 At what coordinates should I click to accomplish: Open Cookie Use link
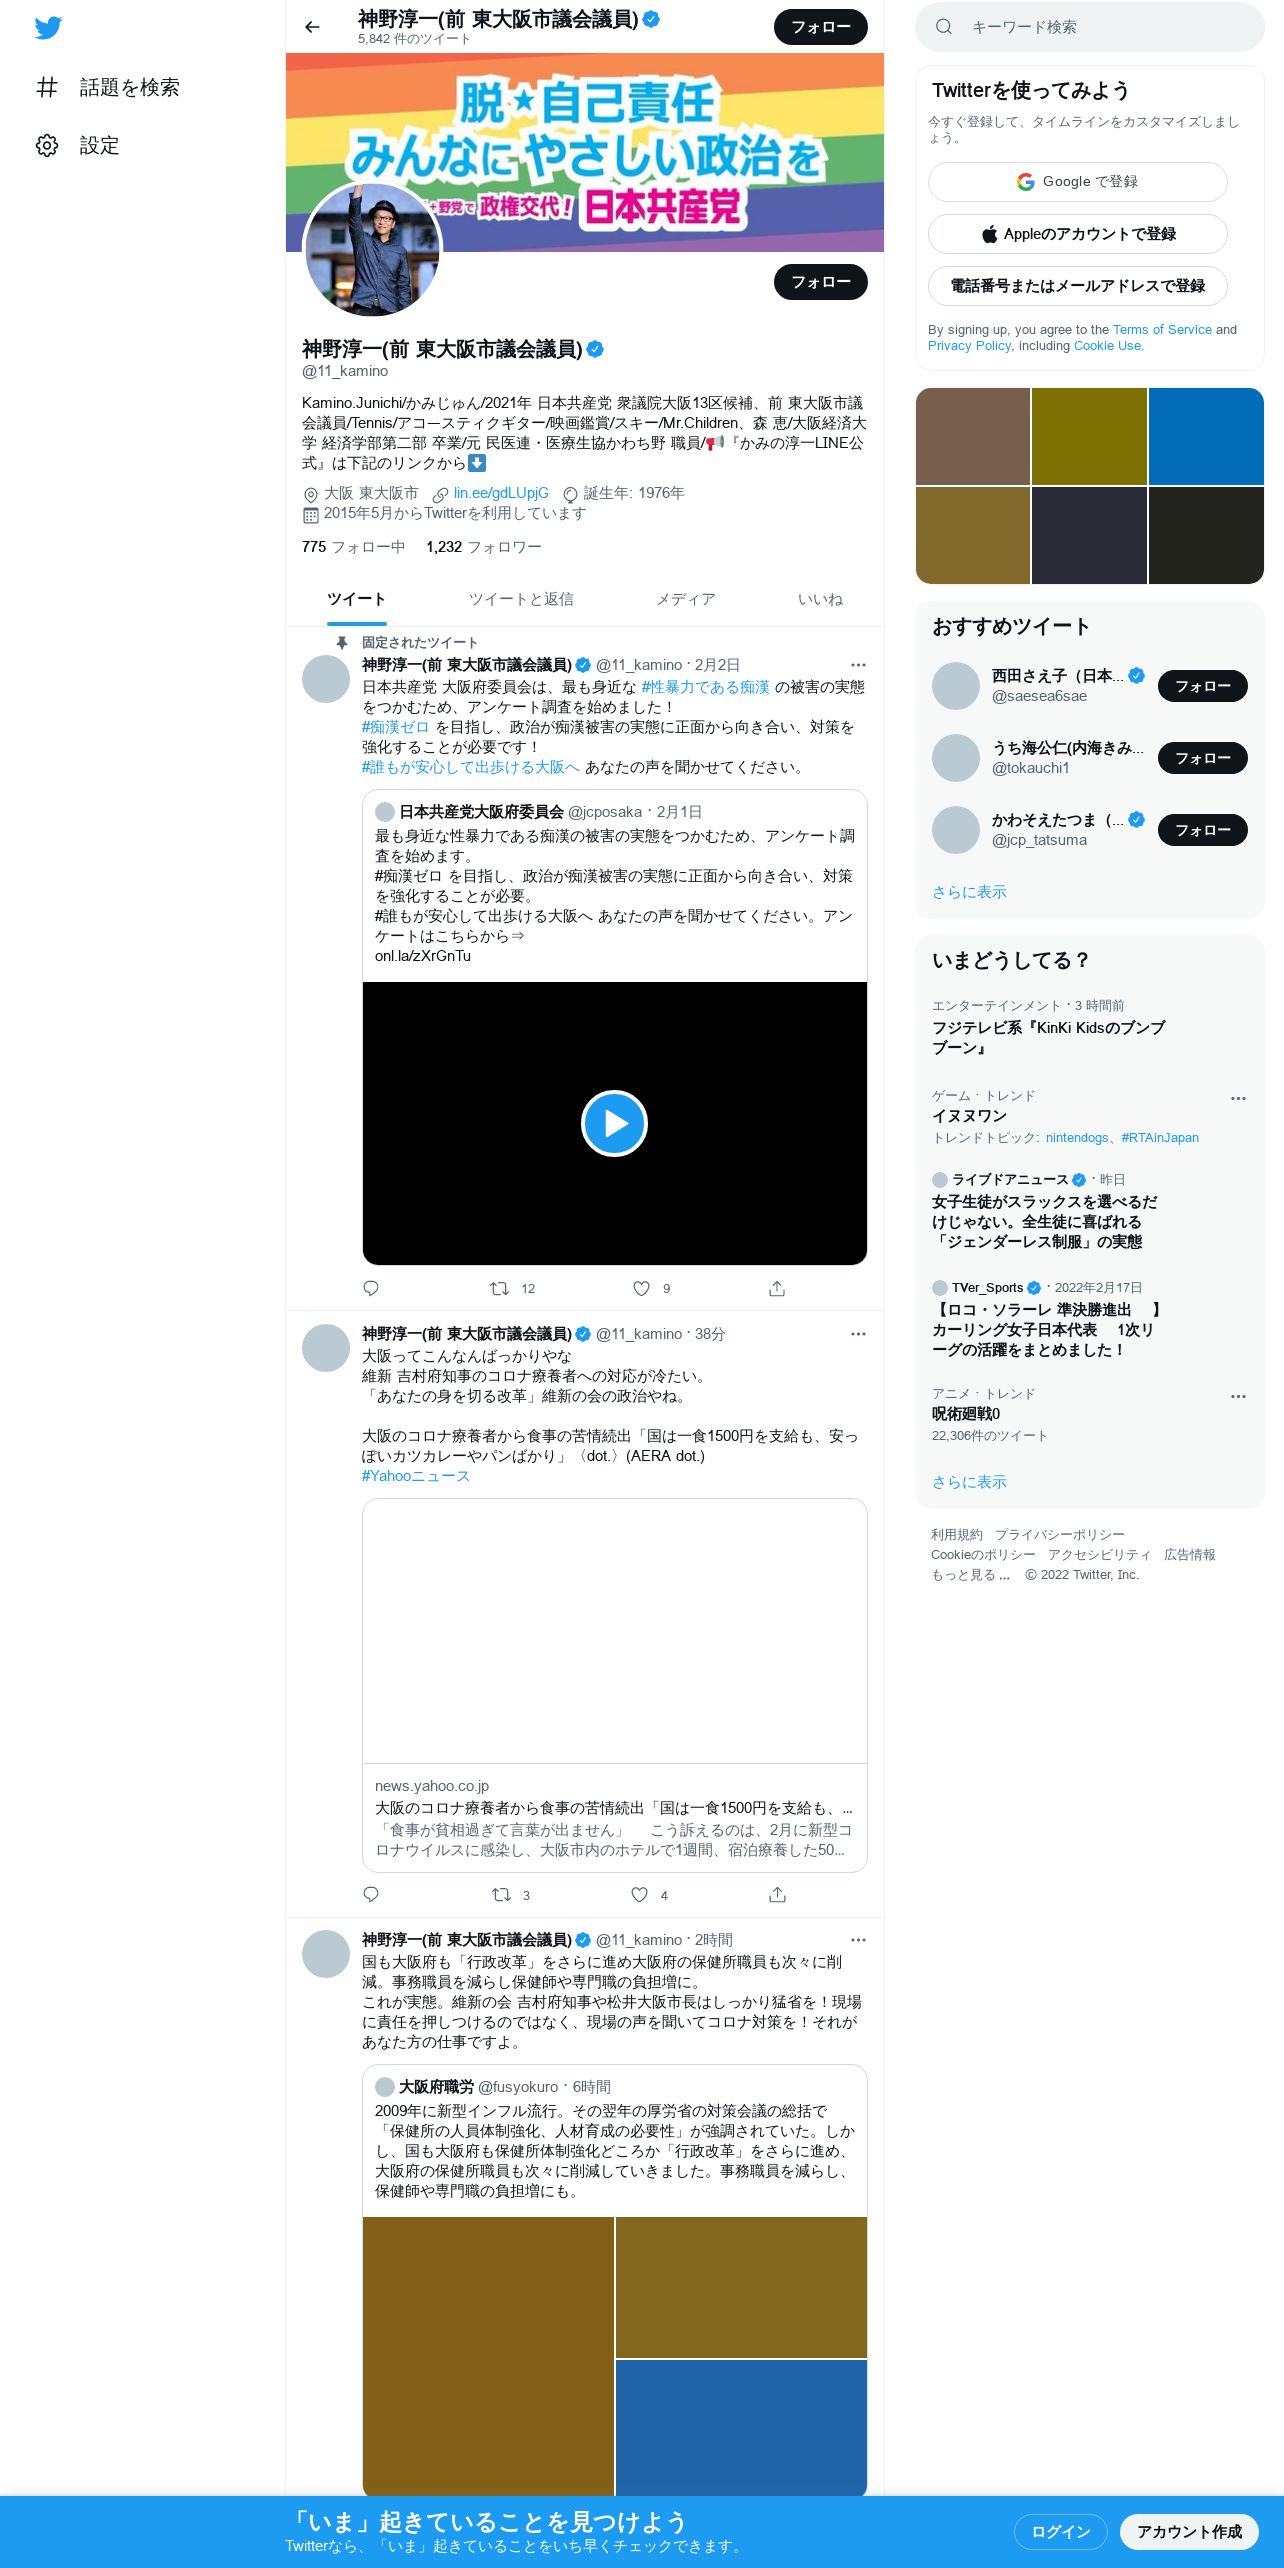click(x=1107, y=346)
